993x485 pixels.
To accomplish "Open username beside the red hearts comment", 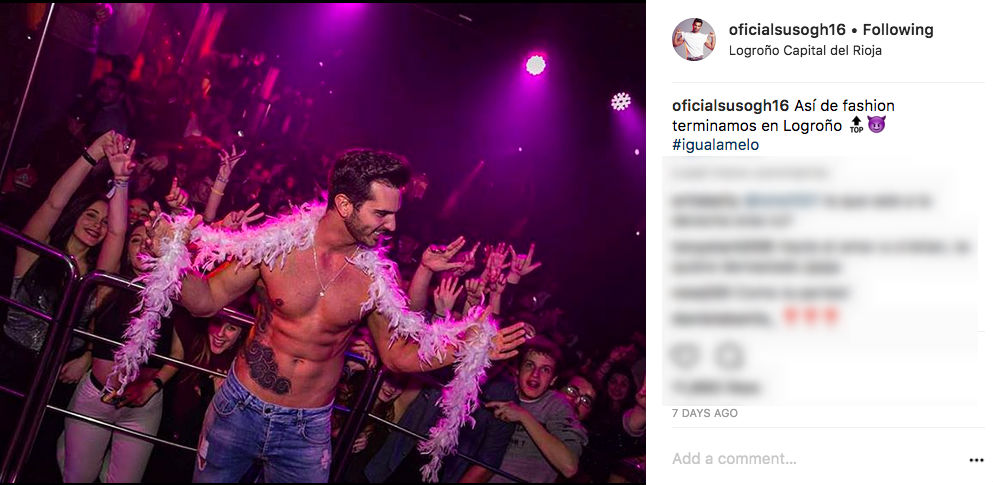I will pos(722,319).
